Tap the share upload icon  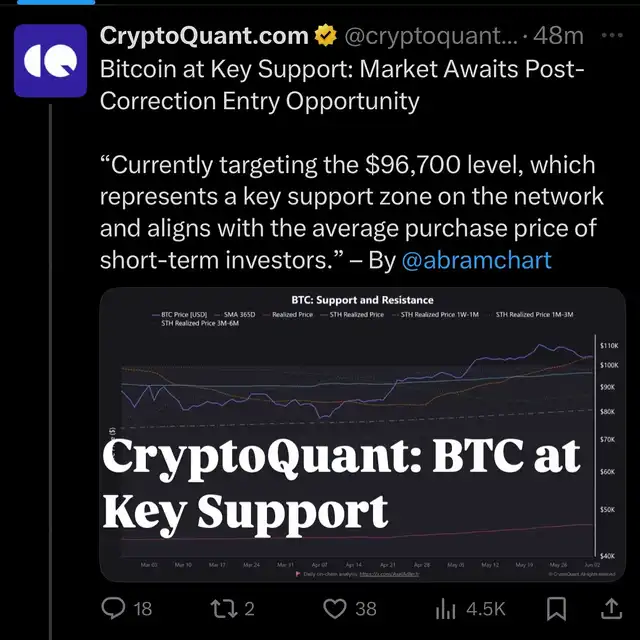pyautogui.click(x=609, y=607)
